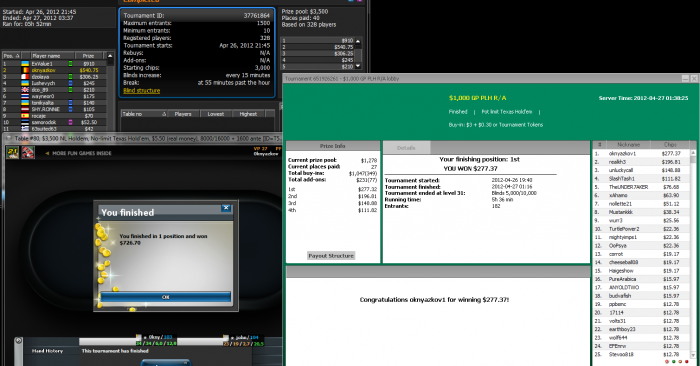
Task: Select the Prize Info panel header
Action: 333,146
